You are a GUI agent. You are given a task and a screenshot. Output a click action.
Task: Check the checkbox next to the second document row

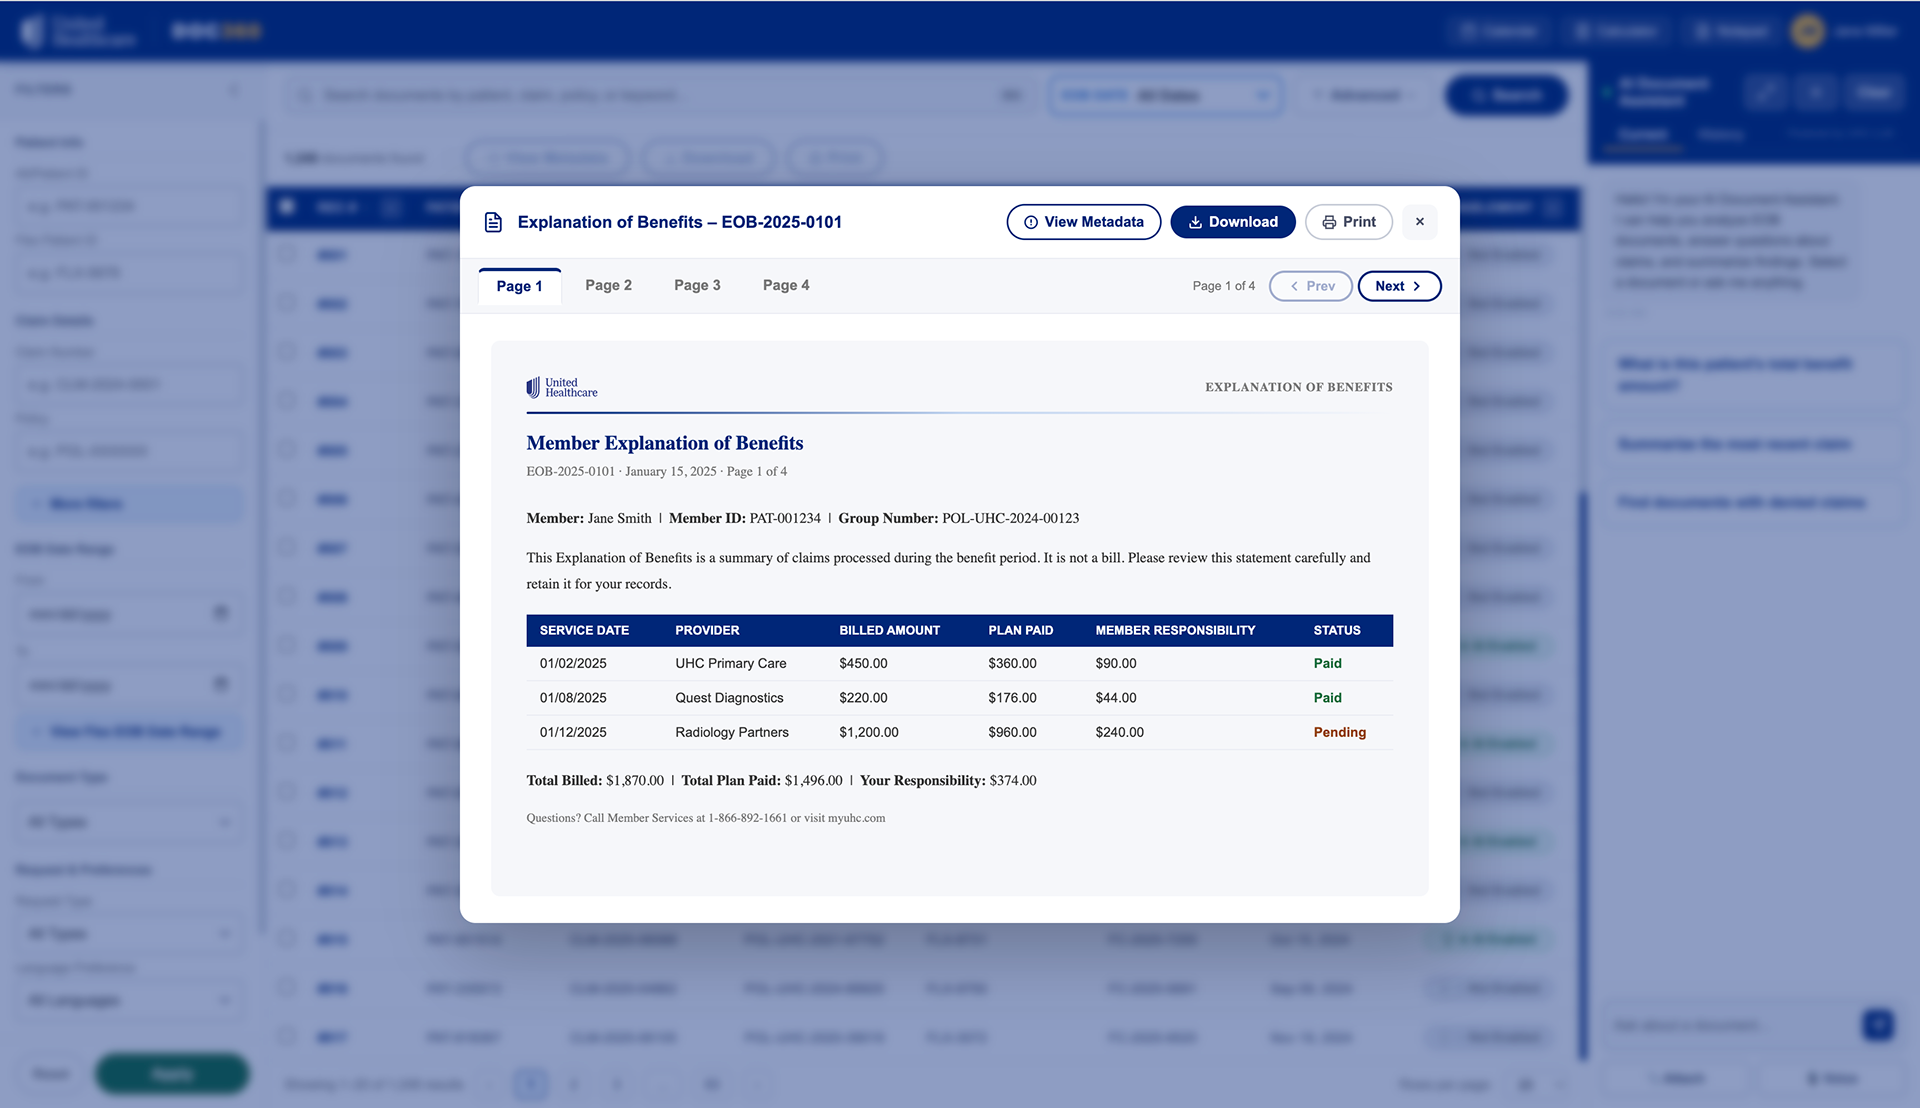click(287, 304)
